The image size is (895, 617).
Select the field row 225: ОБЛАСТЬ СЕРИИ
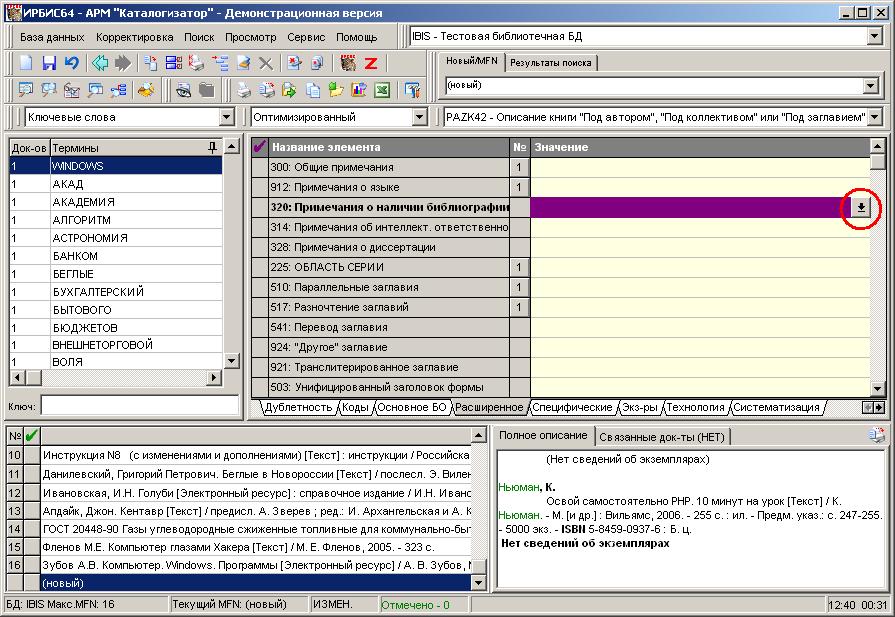click(389, 267)
